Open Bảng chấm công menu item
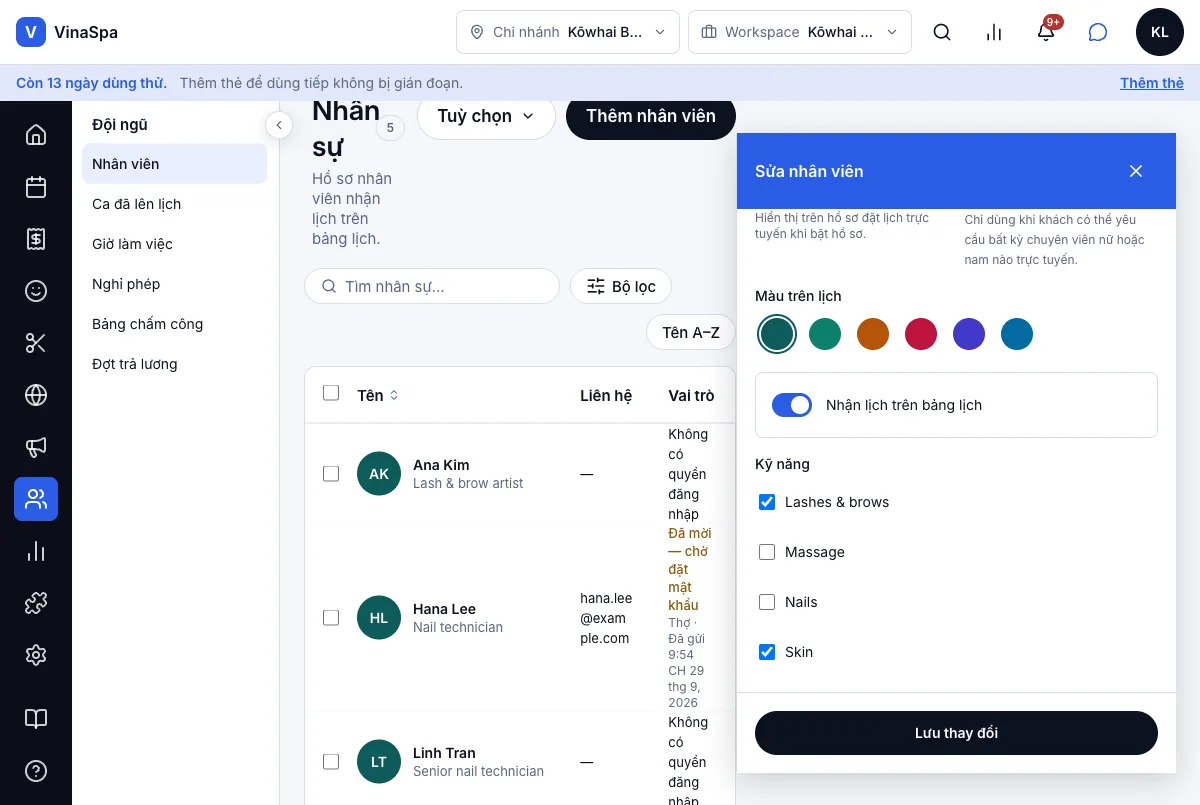 pos(174,324)
